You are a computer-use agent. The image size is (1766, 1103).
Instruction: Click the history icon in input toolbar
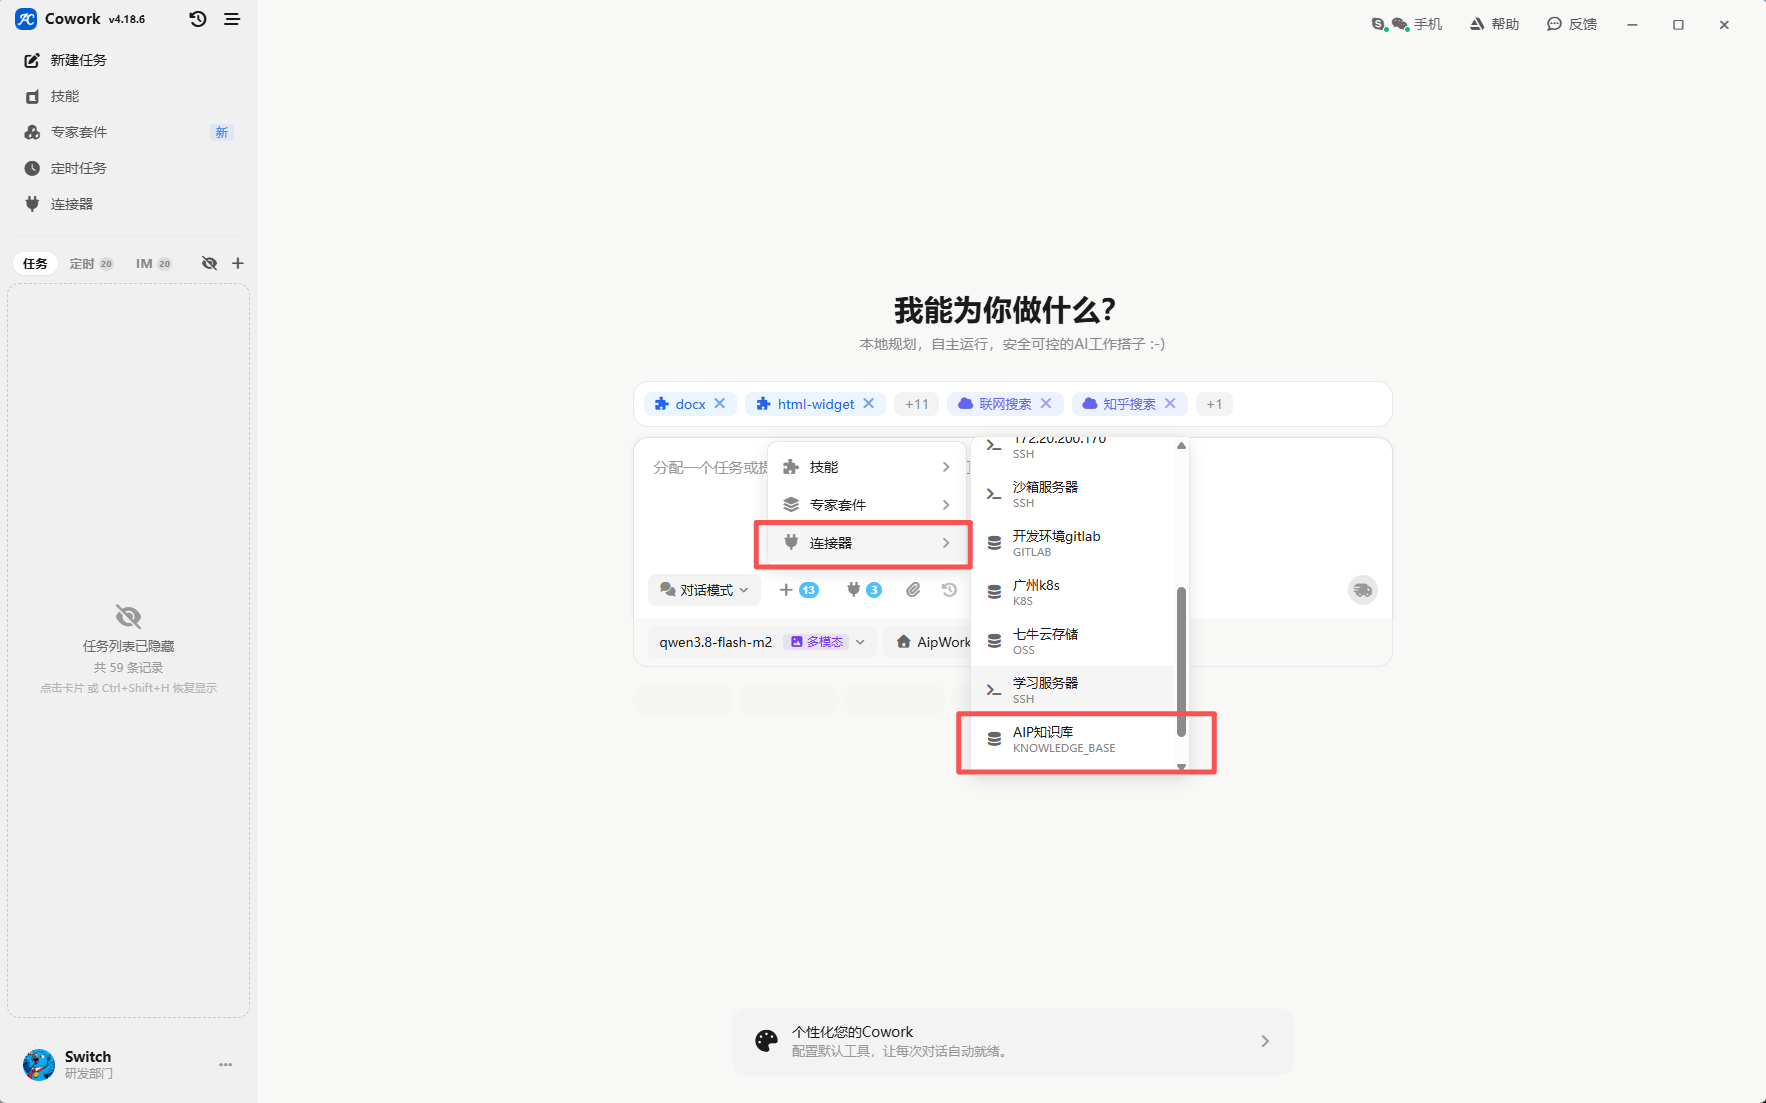point(949,590)
